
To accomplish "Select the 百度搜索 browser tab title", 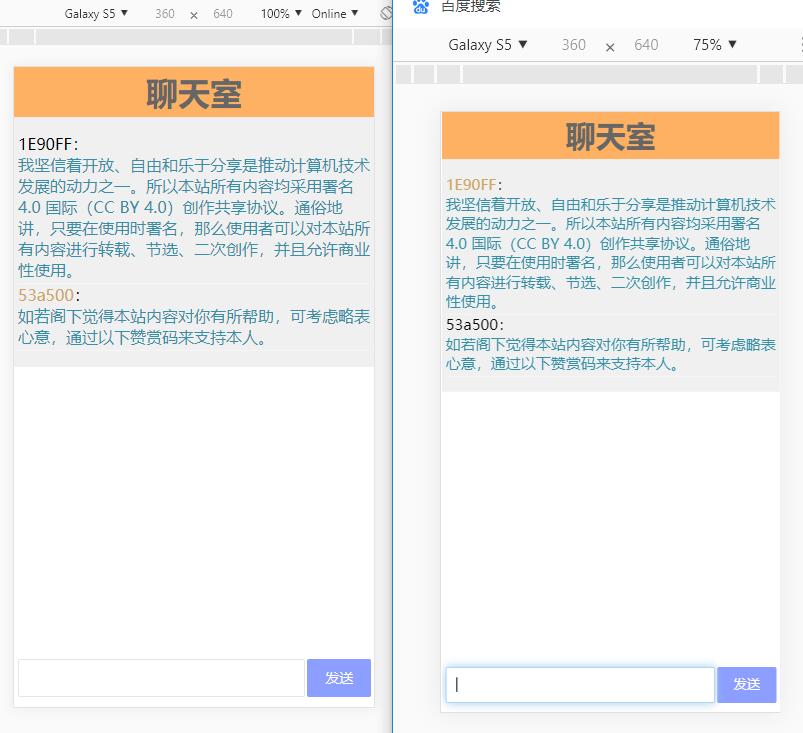I will (470, 6).
